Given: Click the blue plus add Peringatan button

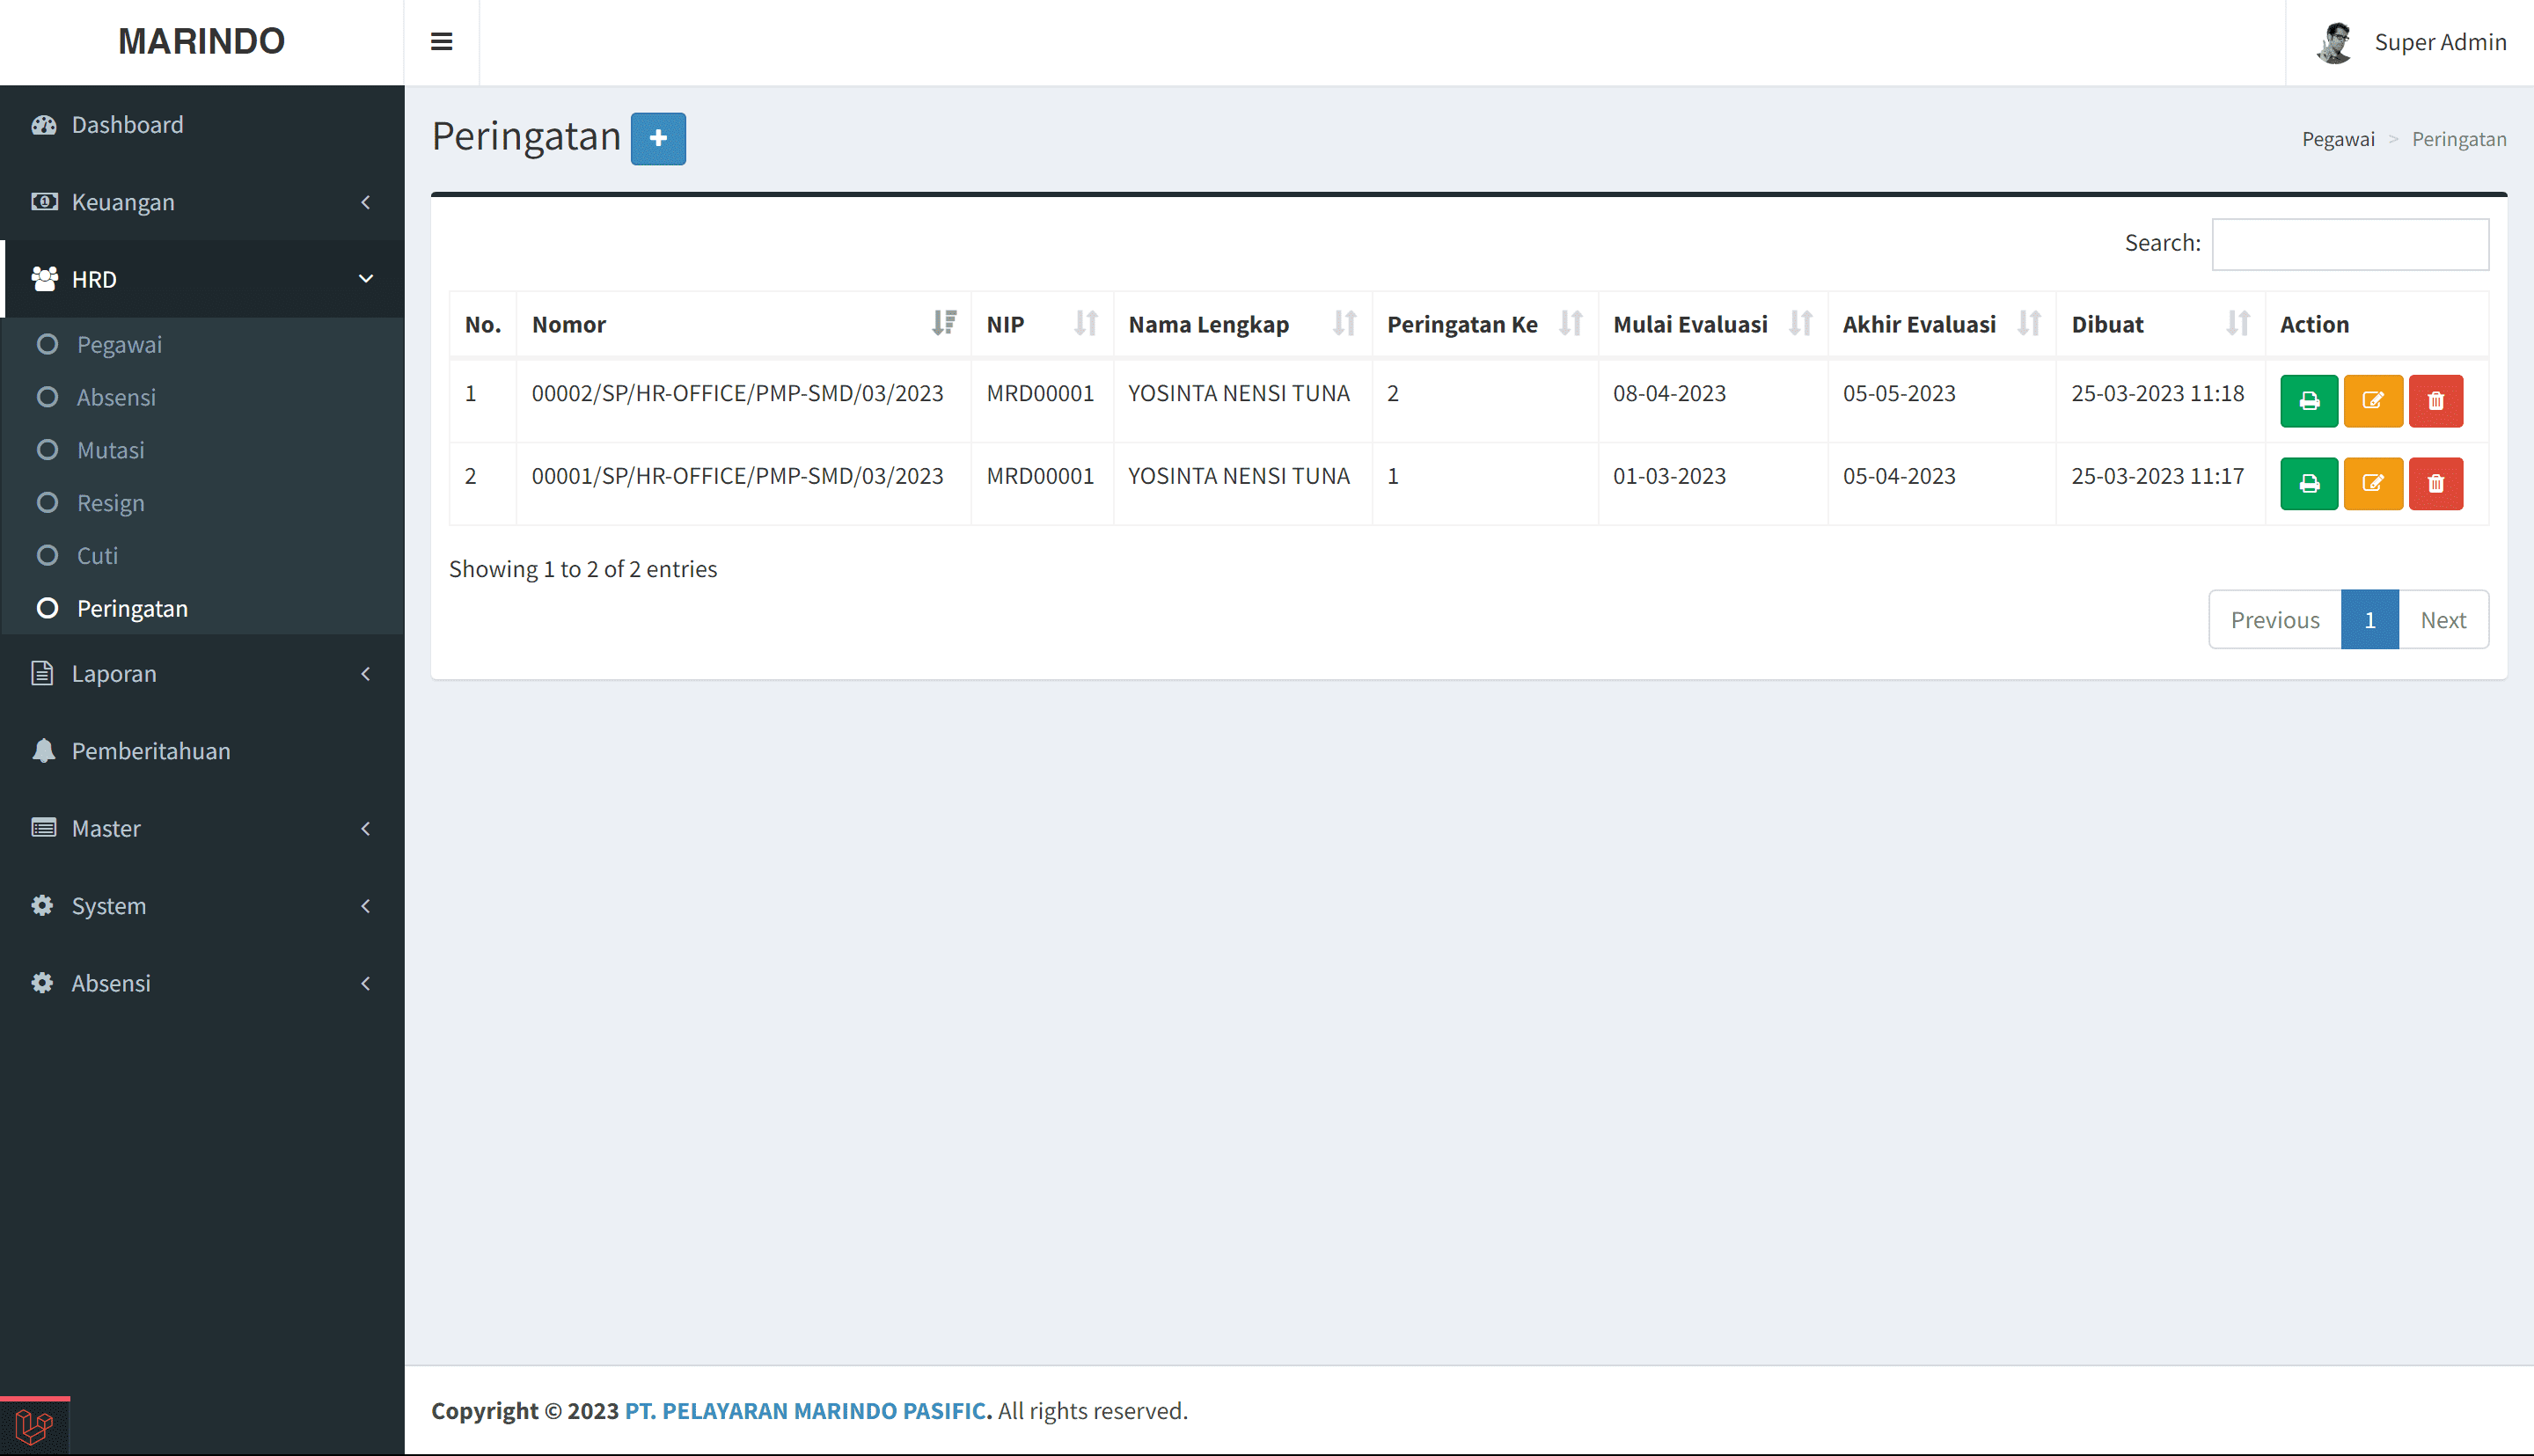Looking at the screenshot, I should [657, 138].
